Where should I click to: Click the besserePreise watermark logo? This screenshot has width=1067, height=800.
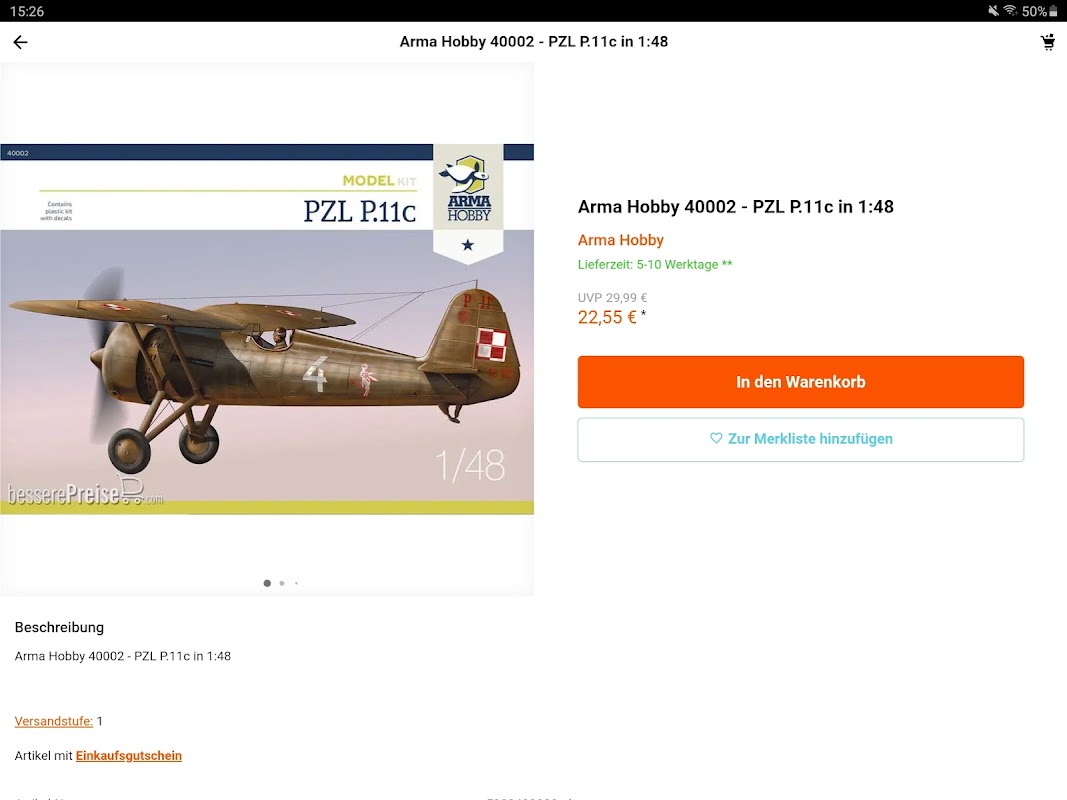click(x=85, y=493)
